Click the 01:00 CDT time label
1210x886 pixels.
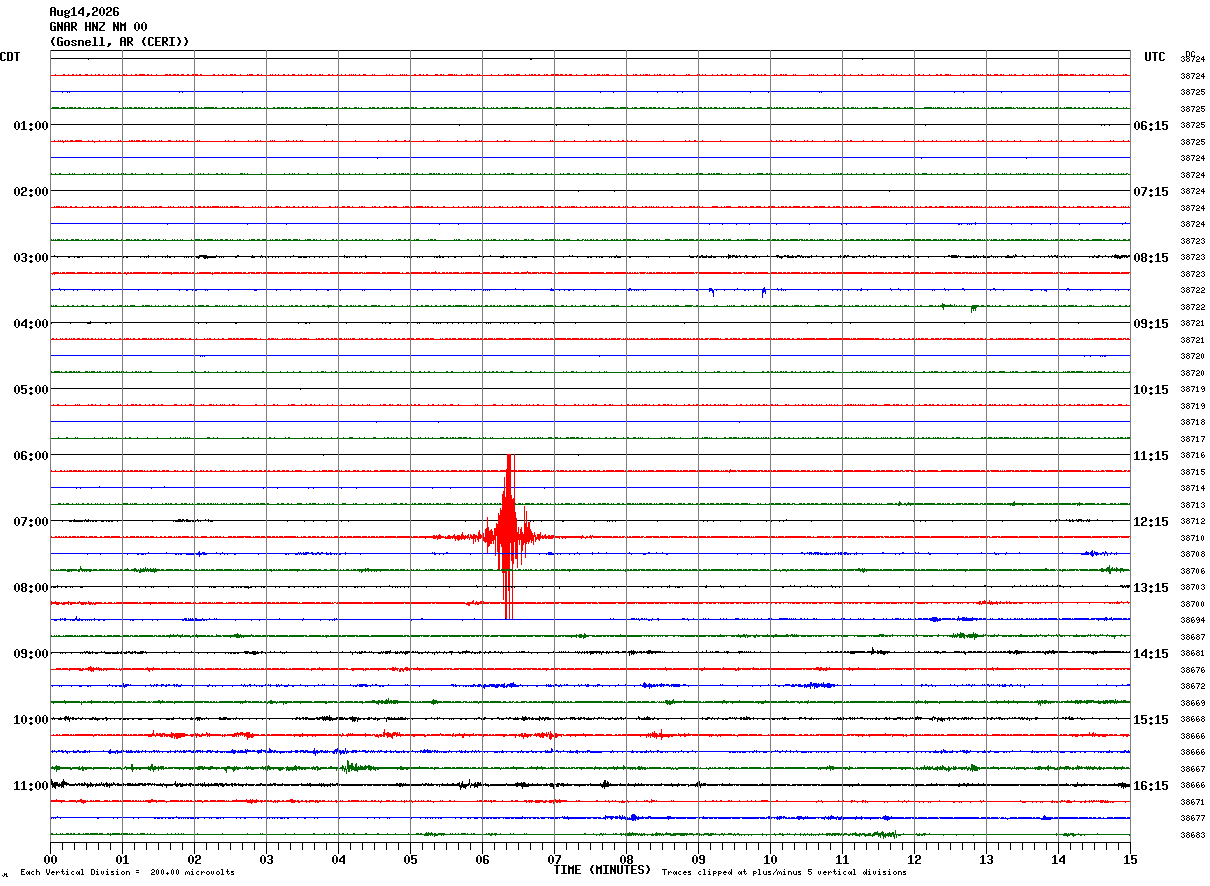pos(31,126)
